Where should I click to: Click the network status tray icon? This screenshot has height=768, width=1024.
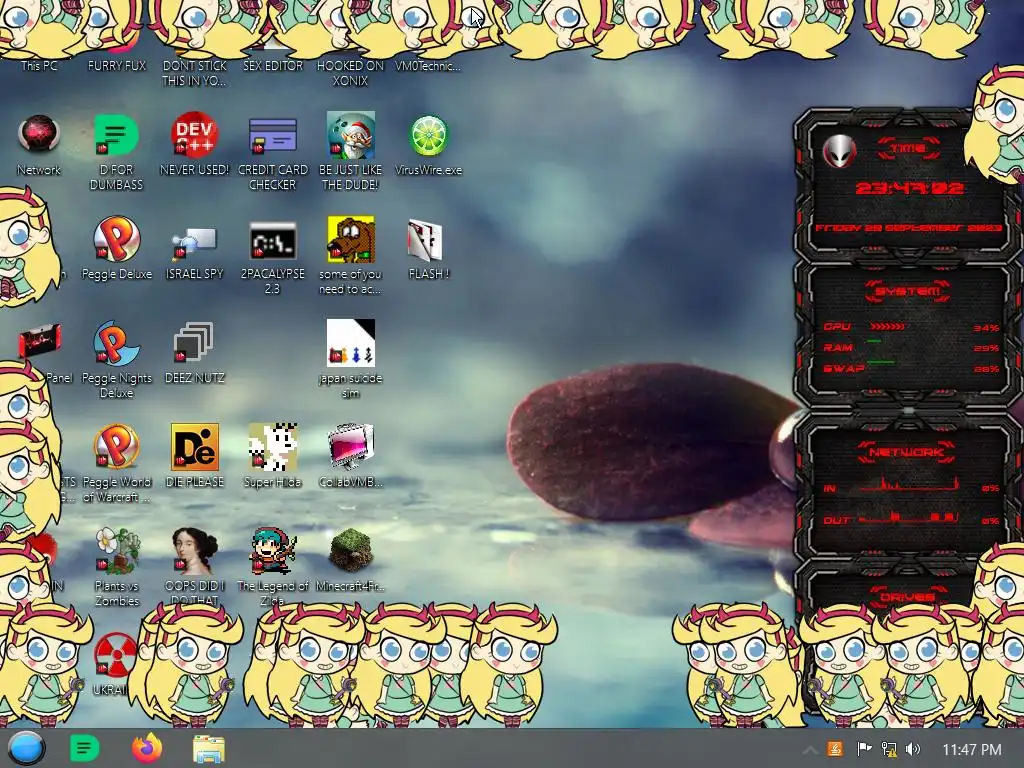[x=889, y=749]
